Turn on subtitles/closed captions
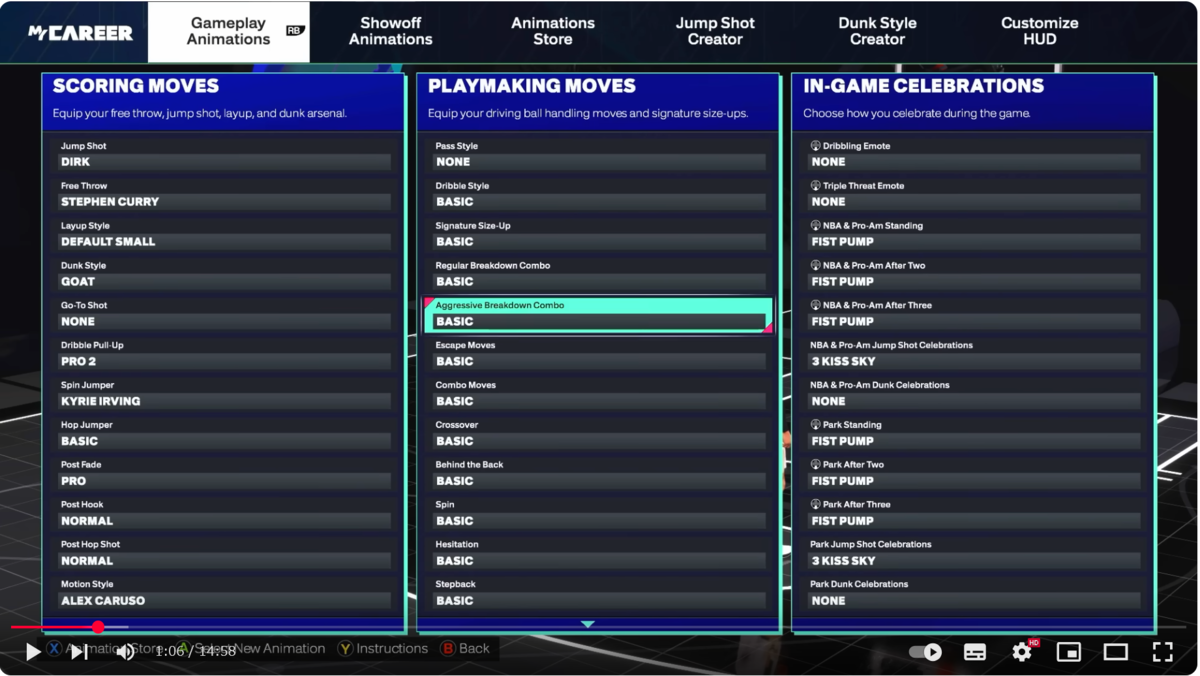This screenshot has width=1200, height=676. [975, 652]
